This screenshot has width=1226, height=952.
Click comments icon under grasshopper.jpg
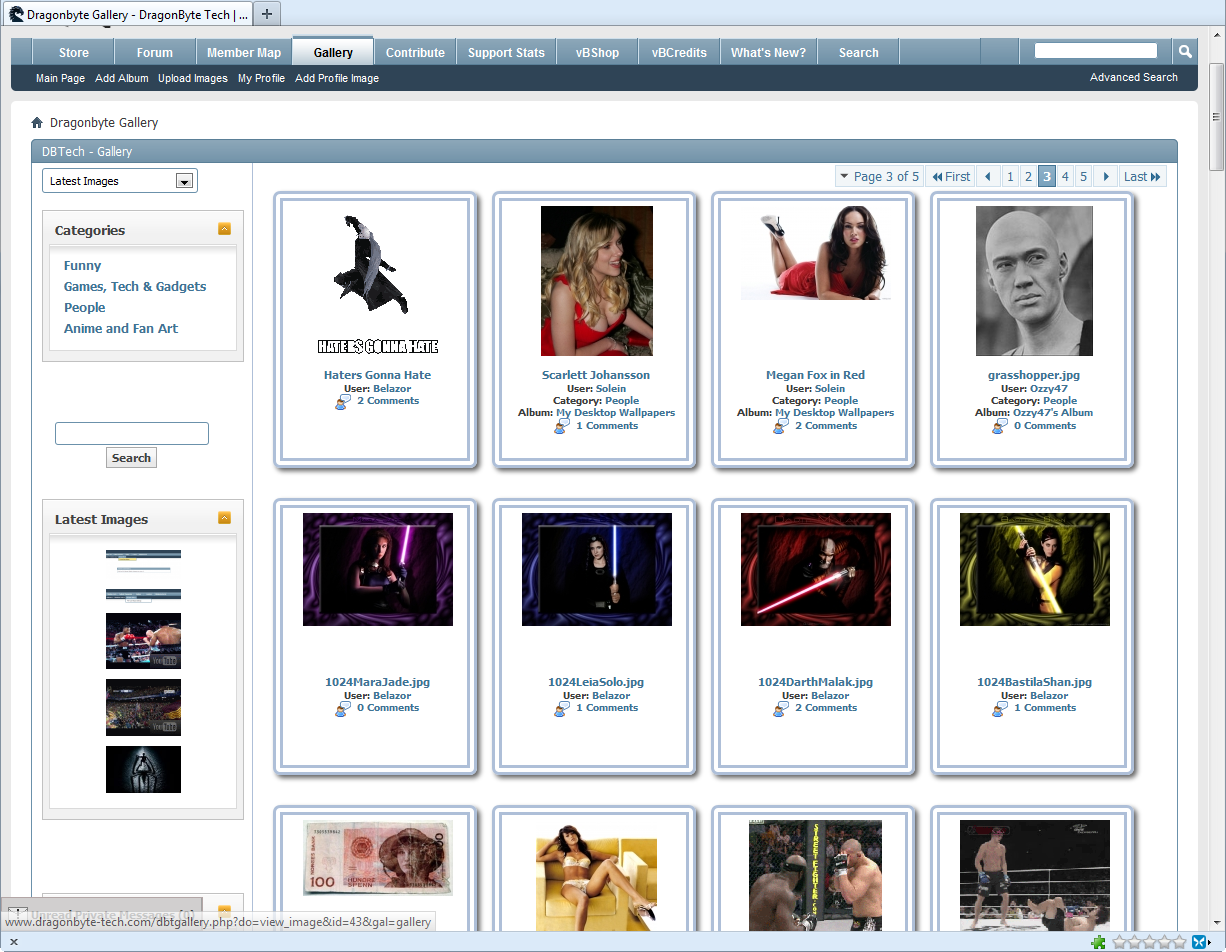tap(999, 426)
